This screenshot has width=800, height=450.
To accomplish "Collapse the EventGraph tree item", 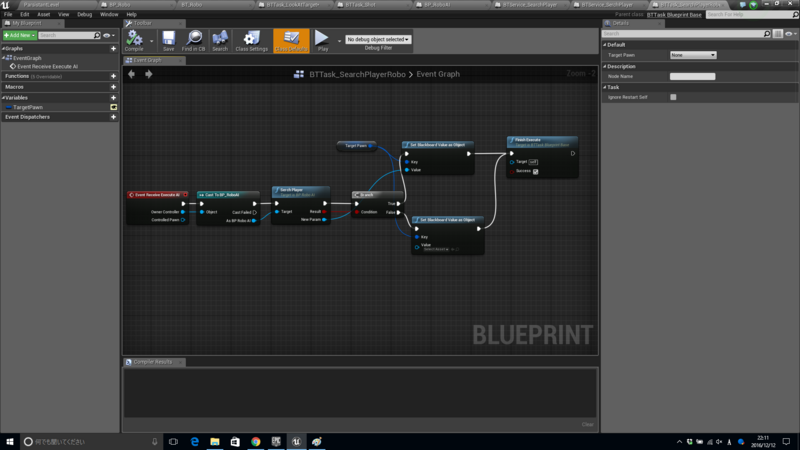I will (4, 58).
